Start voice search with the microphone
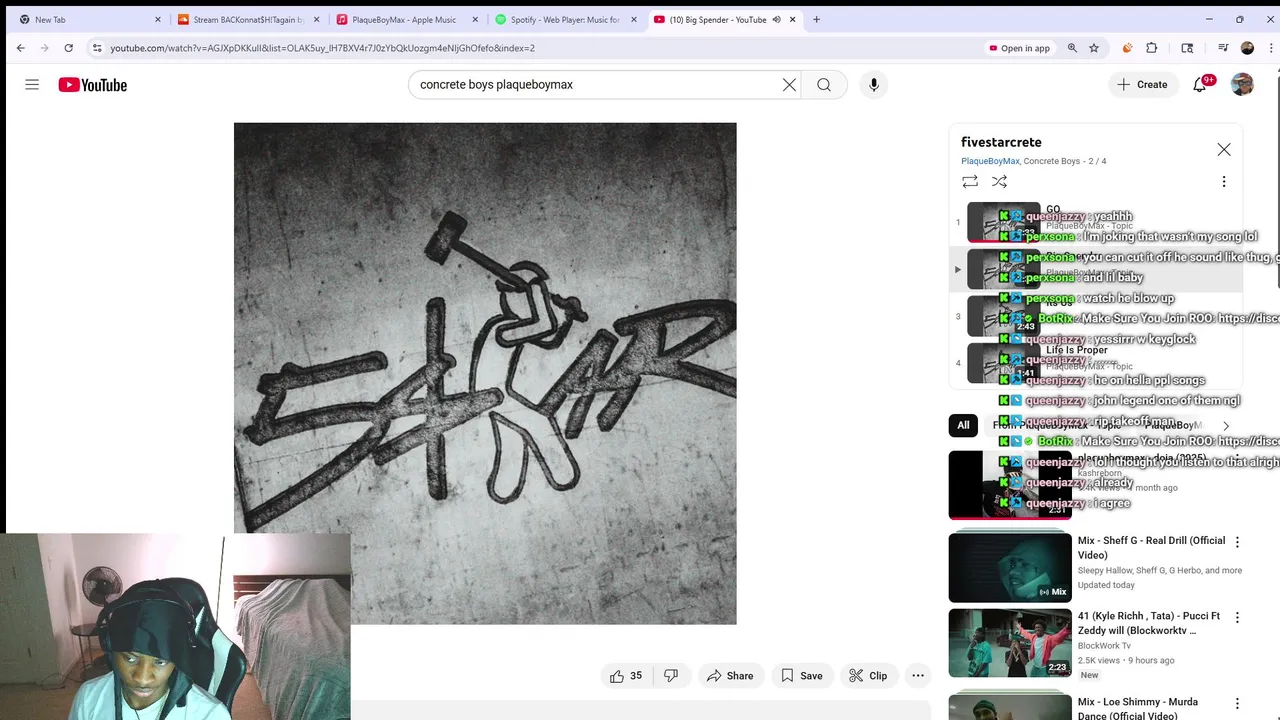The width and height of the screenshot is (1280, 720). click(874, 85)
